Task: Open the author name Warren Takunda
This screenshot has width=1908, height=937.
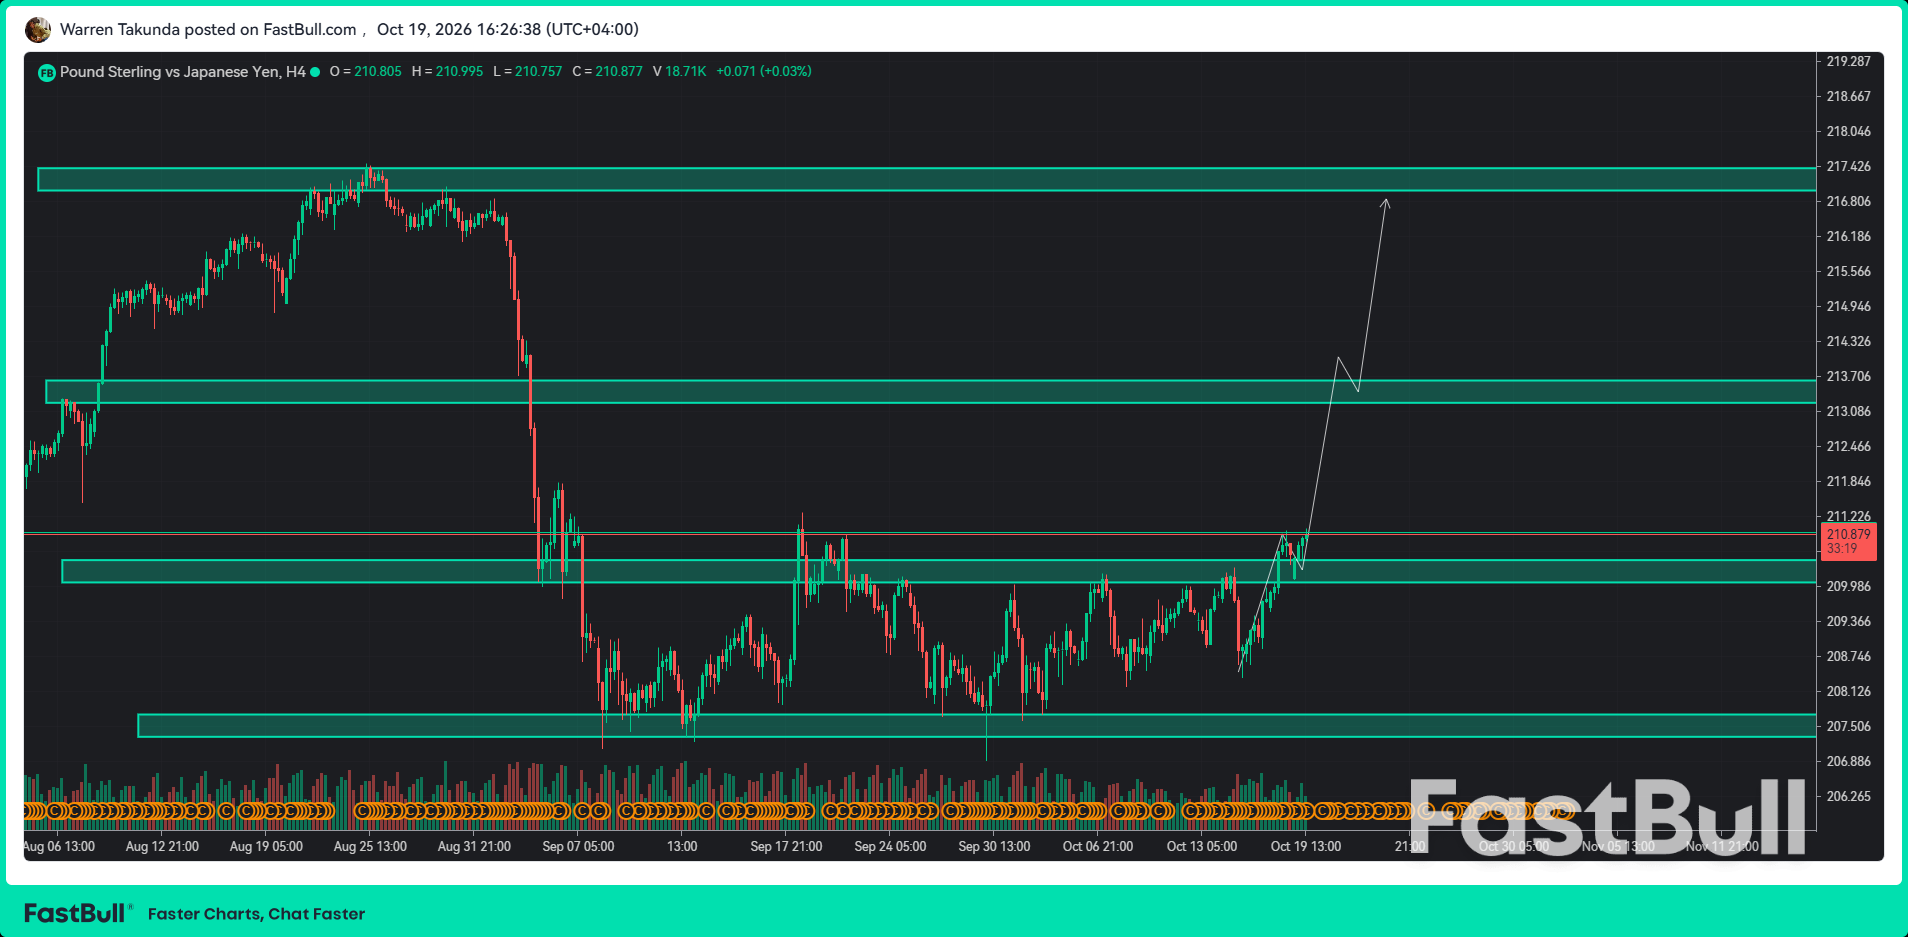Action: pyautogui.click(x=120, y=29)
